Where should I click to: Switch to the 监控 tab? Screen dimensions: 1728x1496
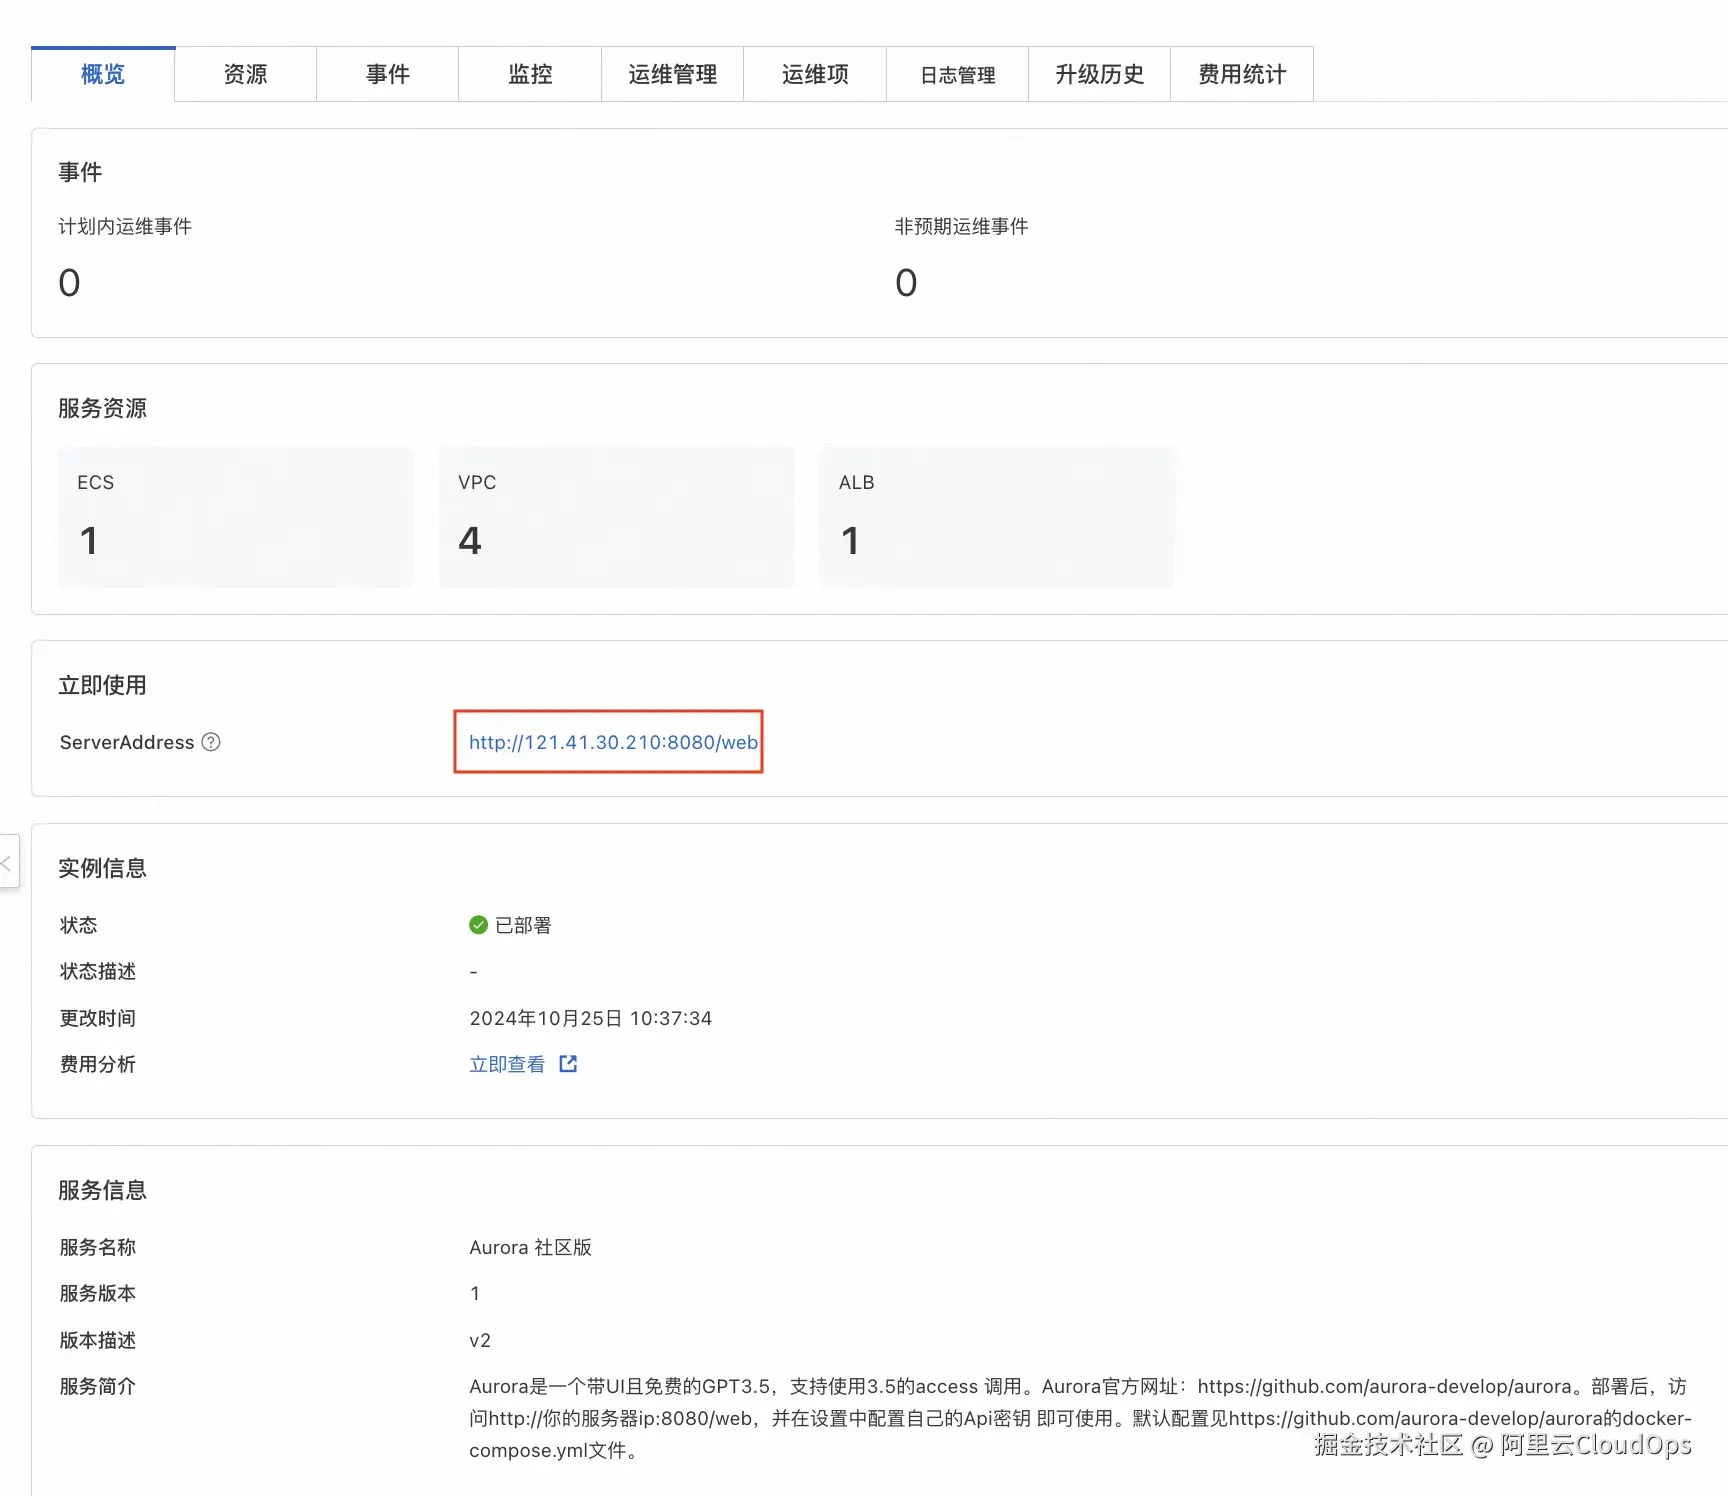point(530,74)
